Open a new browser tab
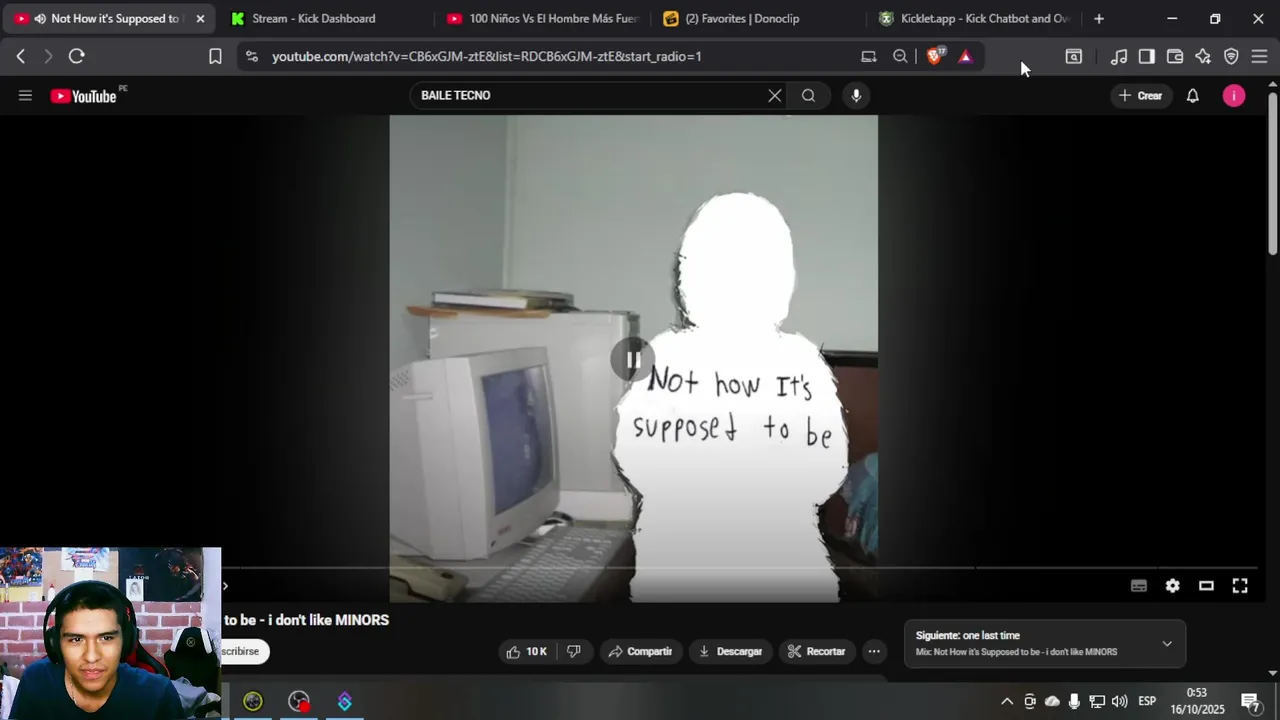 click(1099, 18)
